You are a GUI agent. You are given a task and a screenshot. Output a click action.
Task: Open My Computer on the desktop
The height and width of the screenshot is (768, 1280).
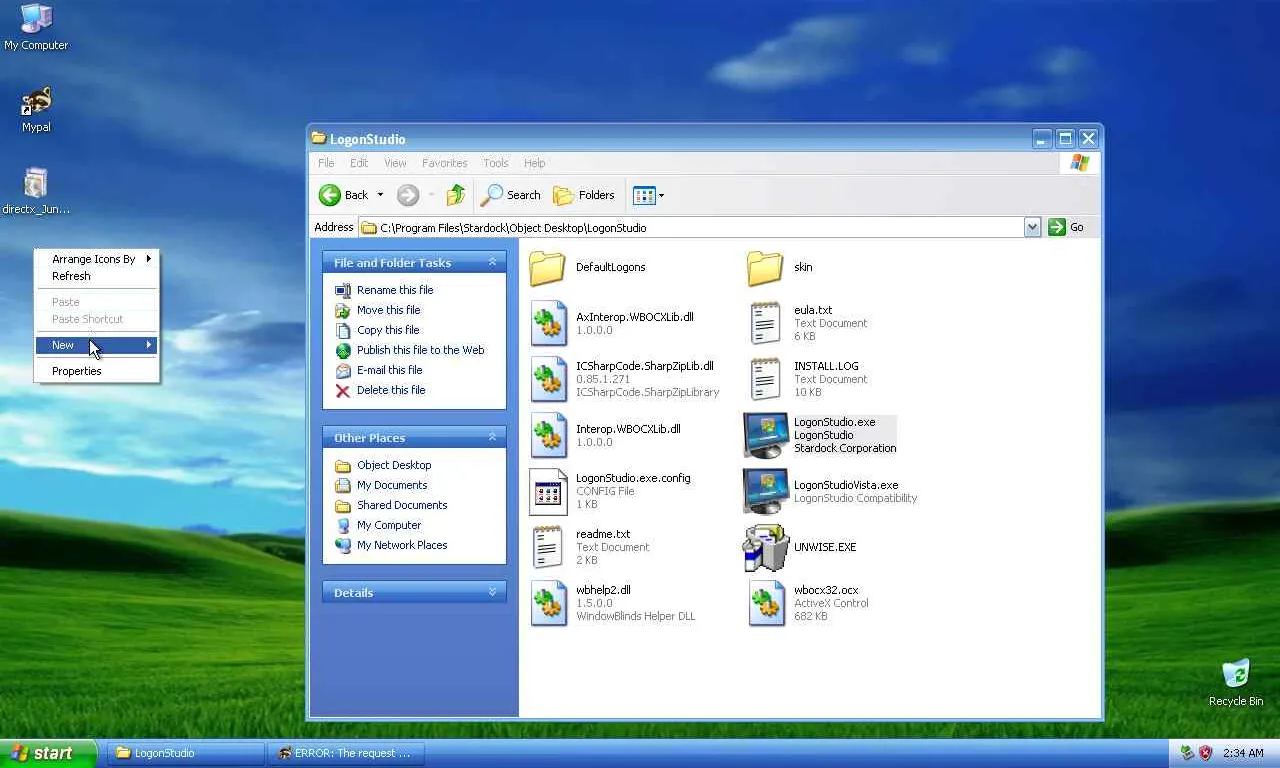point(36,27)
